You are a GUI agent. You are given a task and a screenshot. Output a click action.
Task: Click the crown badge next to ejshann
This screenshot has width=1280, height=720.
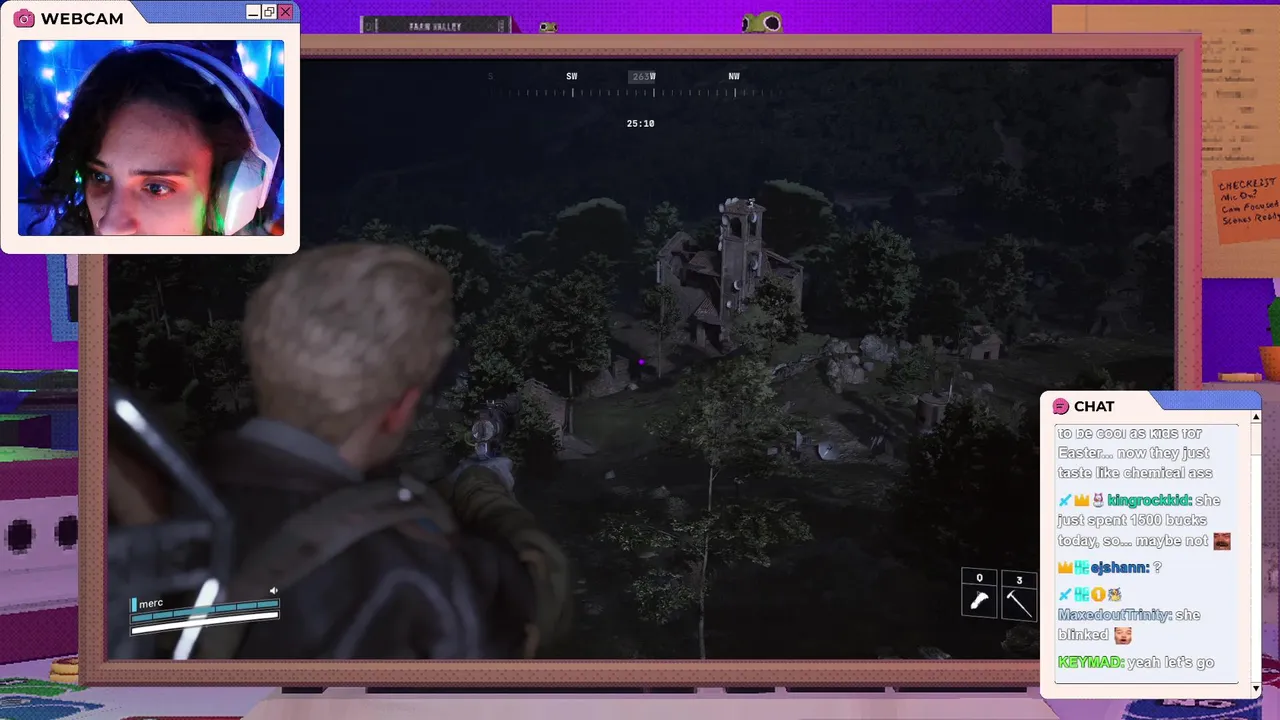click(x=1065, y=567)
